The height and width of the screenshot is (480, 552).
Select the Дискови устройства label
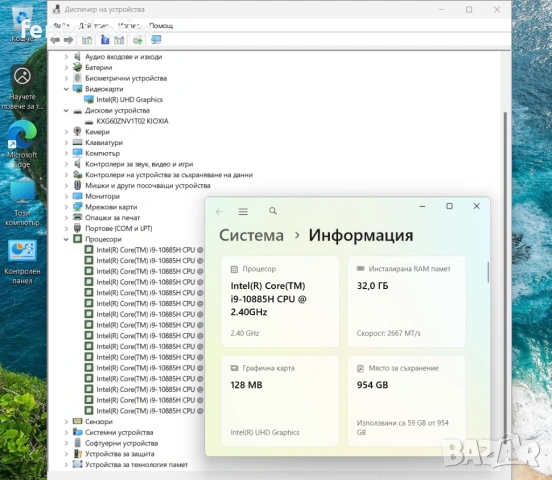117,110
